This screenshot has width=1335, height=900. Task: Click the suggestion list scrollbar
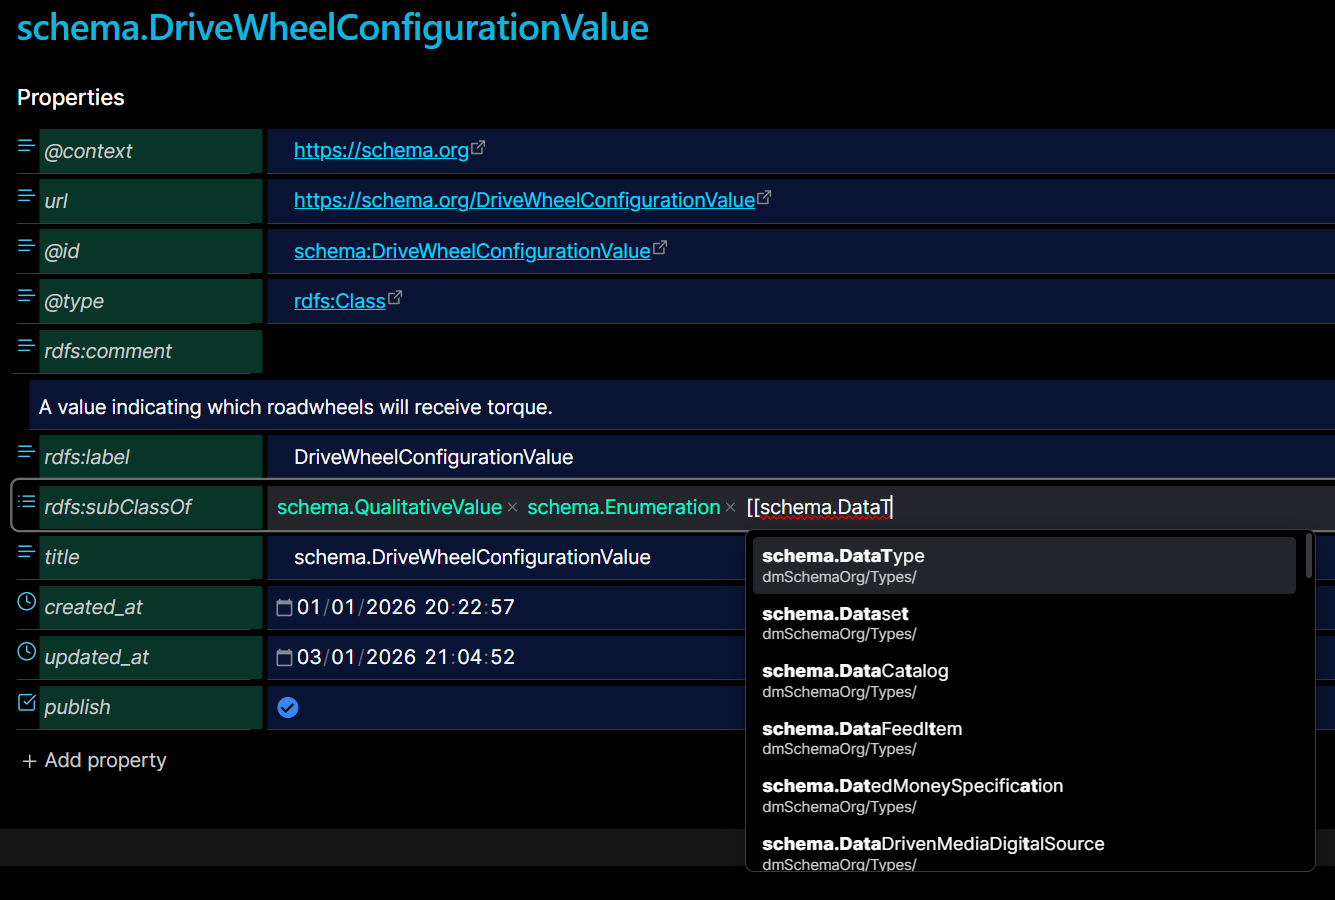coord(1308,556)
